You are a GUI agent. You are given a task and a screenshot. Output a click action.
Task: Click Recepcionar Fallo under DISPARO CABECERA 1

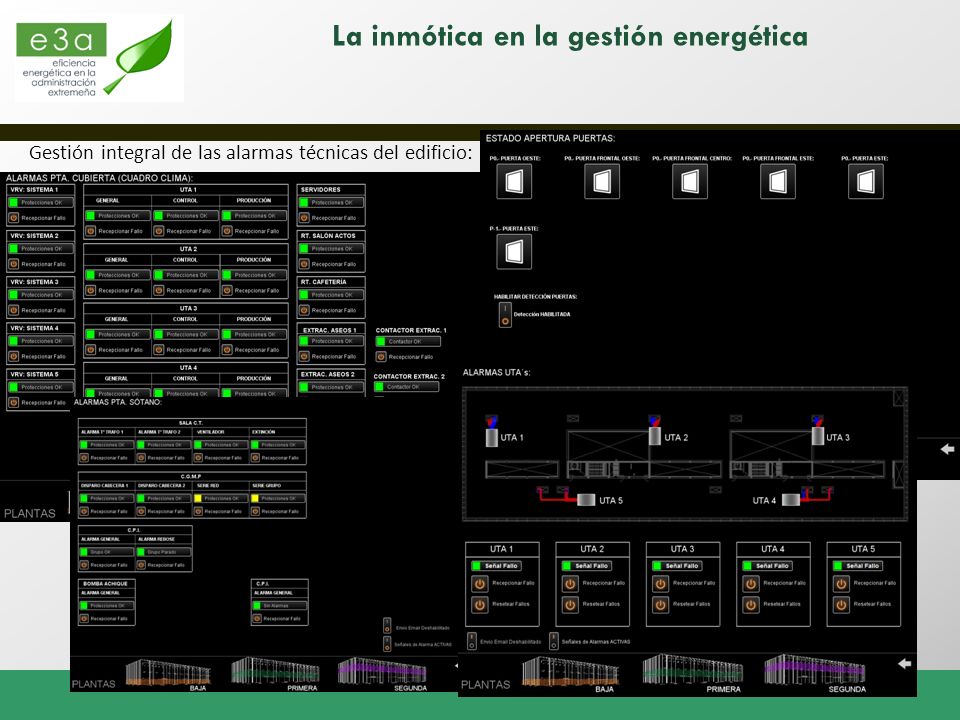coord(84,511)
